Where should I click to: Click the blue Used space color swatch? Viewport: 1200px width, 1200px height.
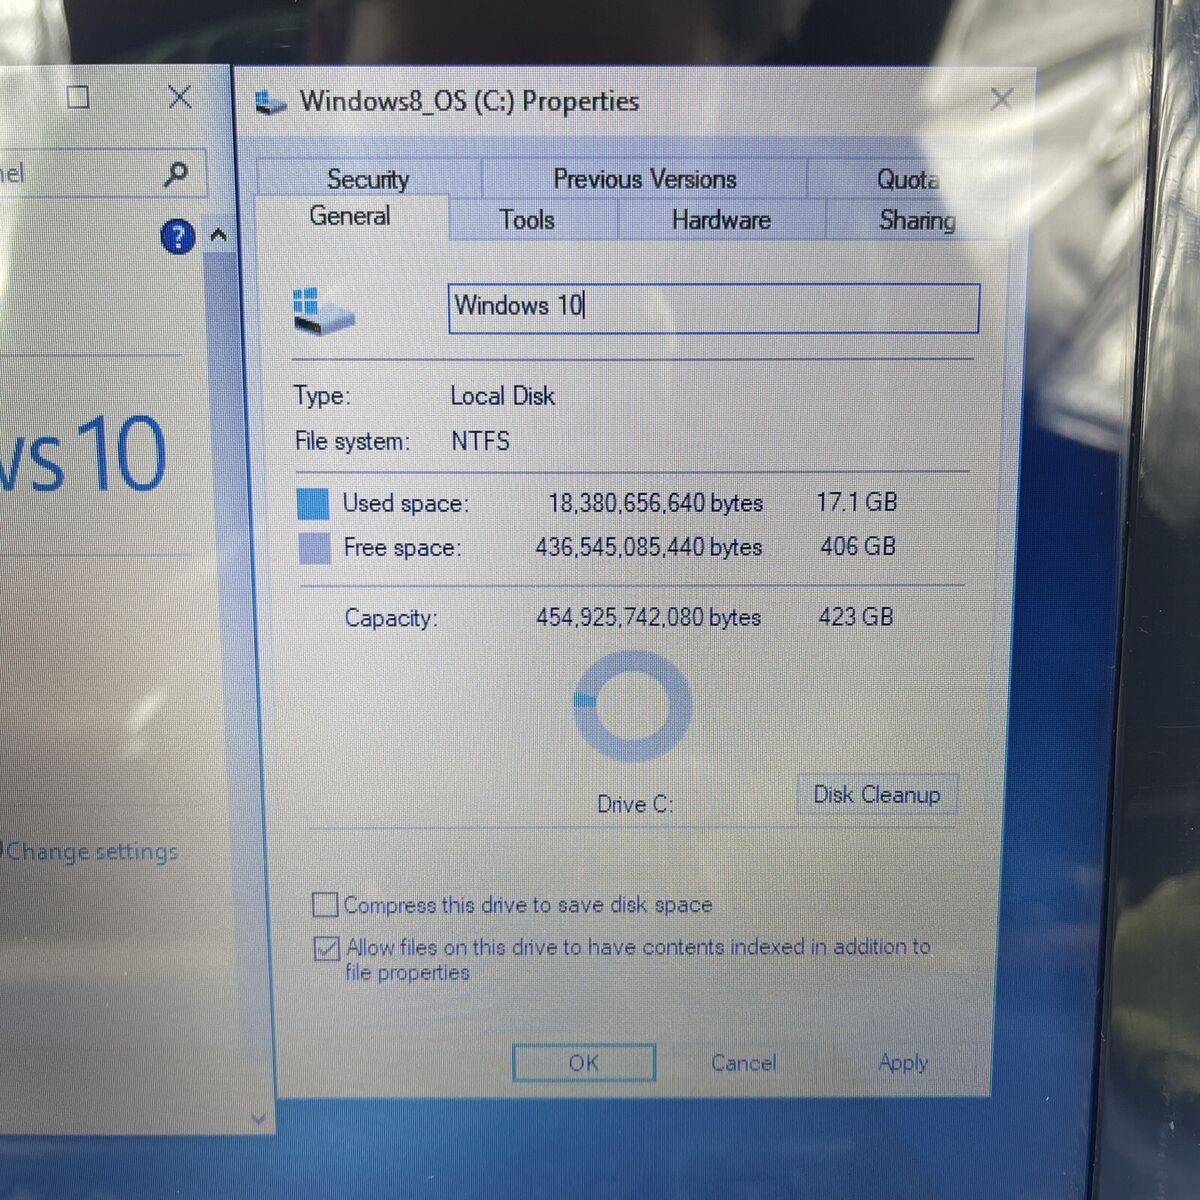[313, 503]
